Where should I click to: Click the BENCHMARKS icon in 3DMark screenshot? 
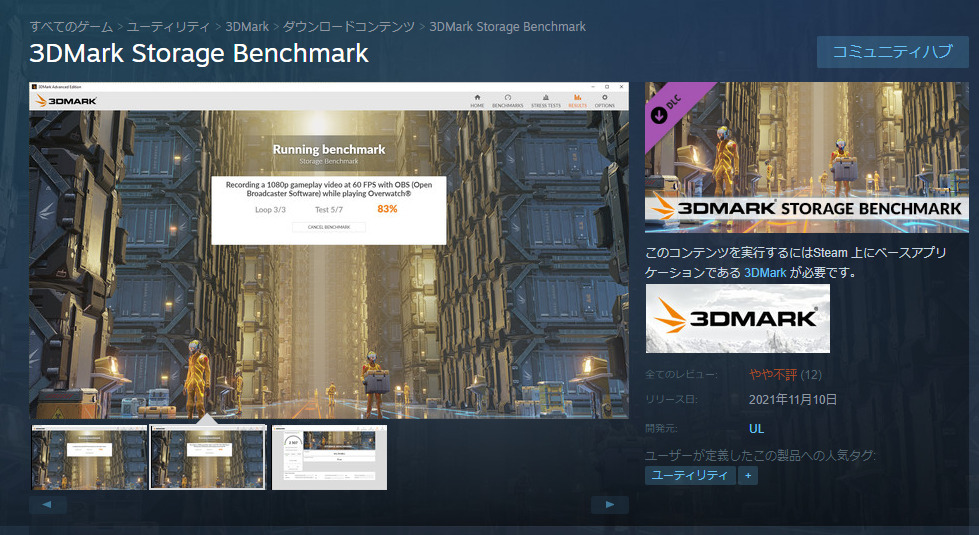coord(508,101)
